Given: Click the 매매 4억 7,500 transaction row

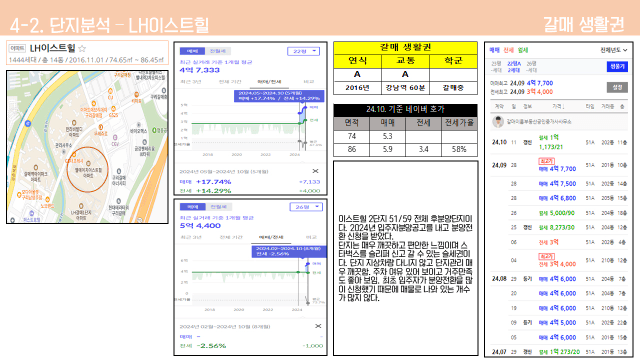Looking at the screenshot, I should click(x=559, y=184).
